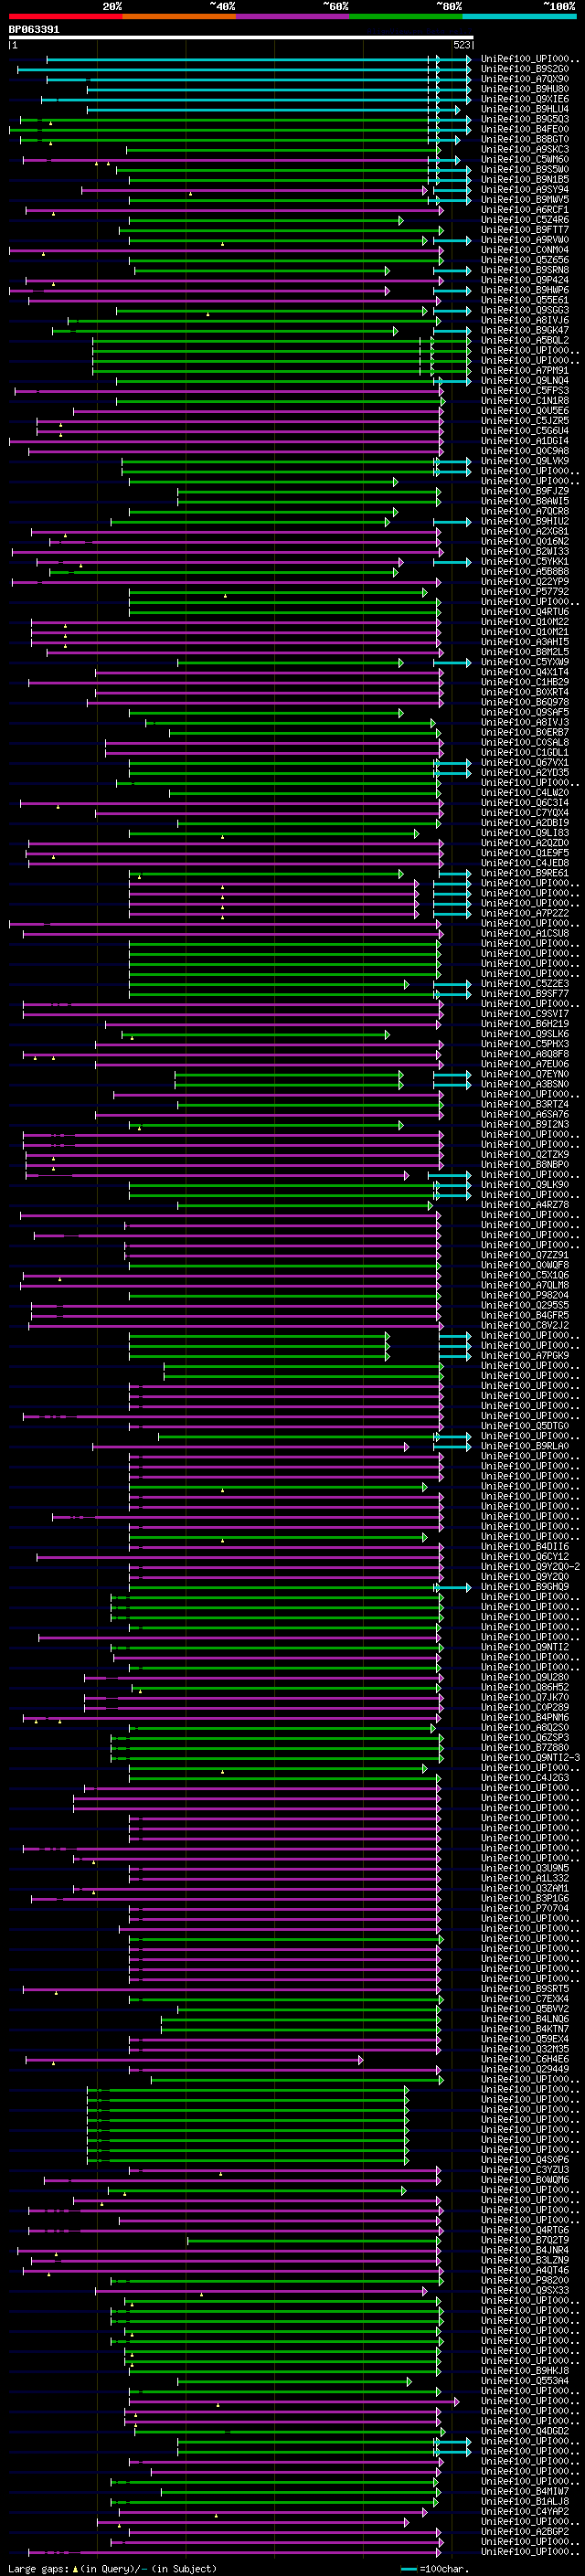Viewport: 585px width, 2576px height.
Task: Click the purple ~60% identity legend bar
Action: 292,16
